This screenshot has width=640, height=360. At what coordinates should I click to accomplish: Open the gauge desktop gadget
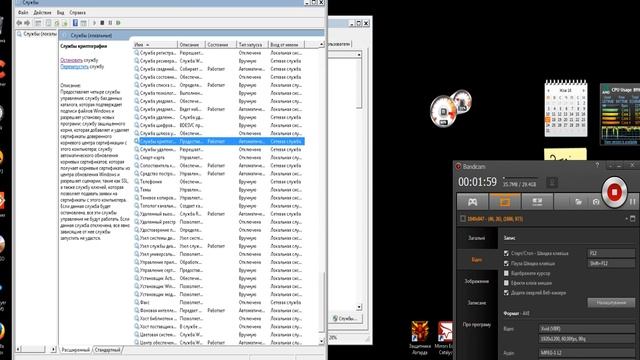pos(451,108)
